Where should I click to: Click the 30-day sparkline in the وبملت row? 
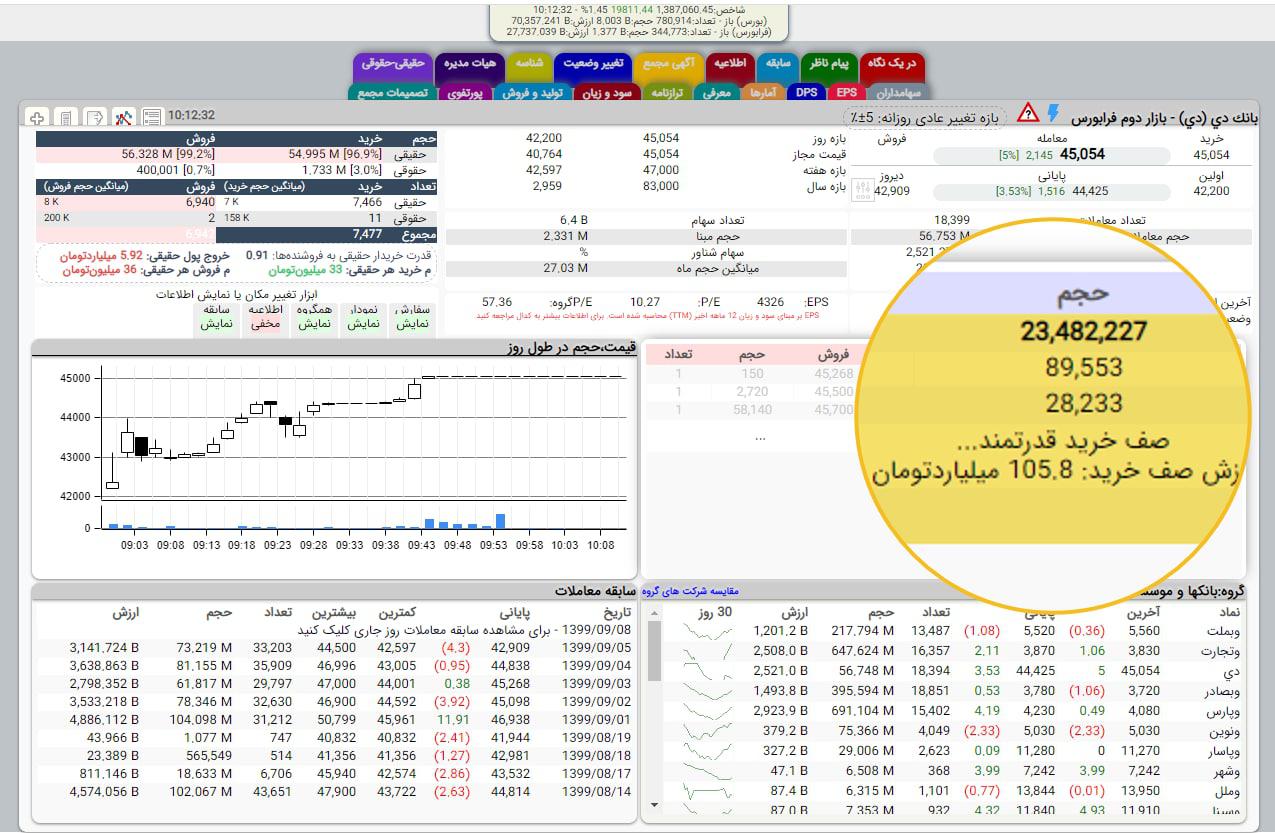[706, 632]
